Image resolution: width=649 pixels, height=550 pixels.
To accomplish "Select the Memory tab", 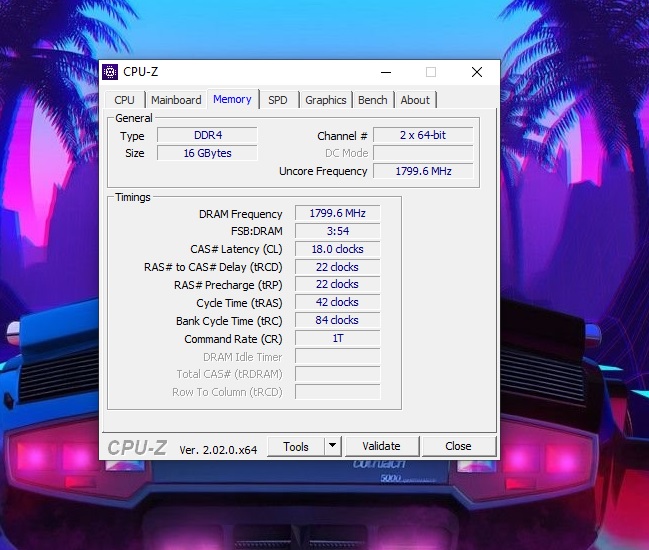I will click(x=232, y=99).
